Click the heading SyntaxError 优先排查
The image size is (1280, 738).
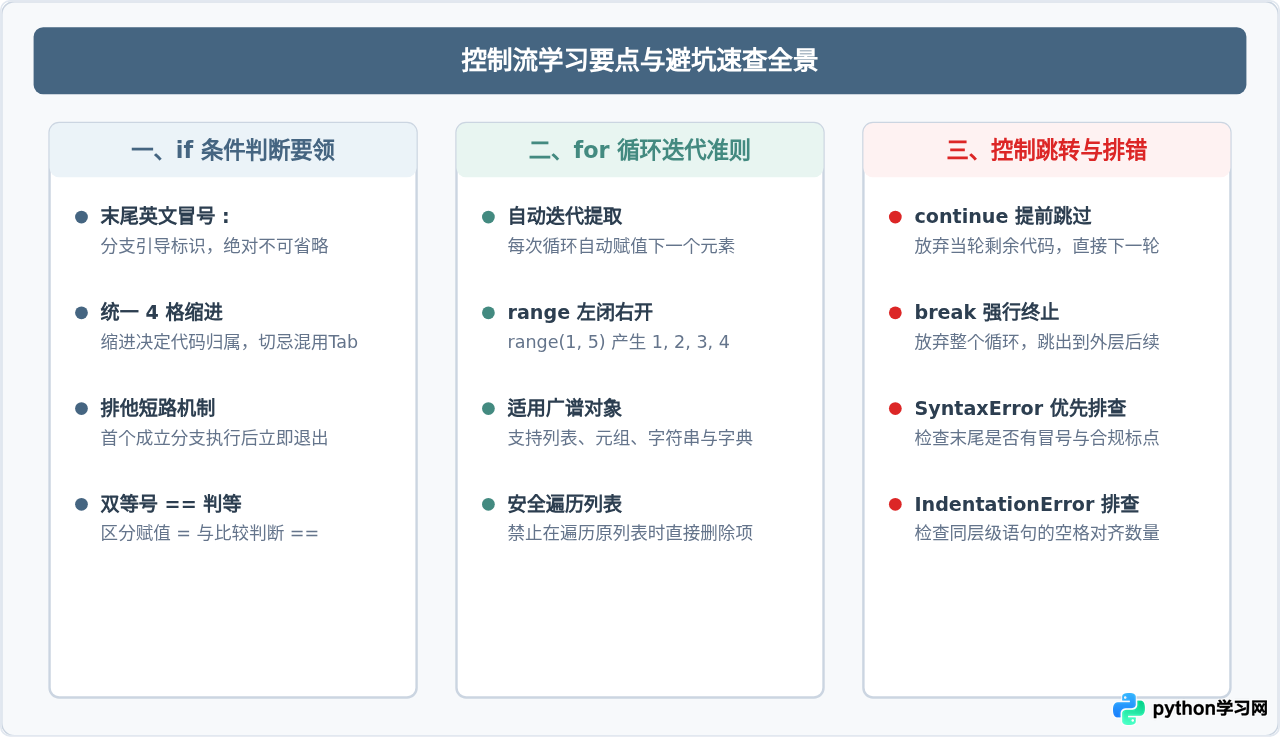1021,408
